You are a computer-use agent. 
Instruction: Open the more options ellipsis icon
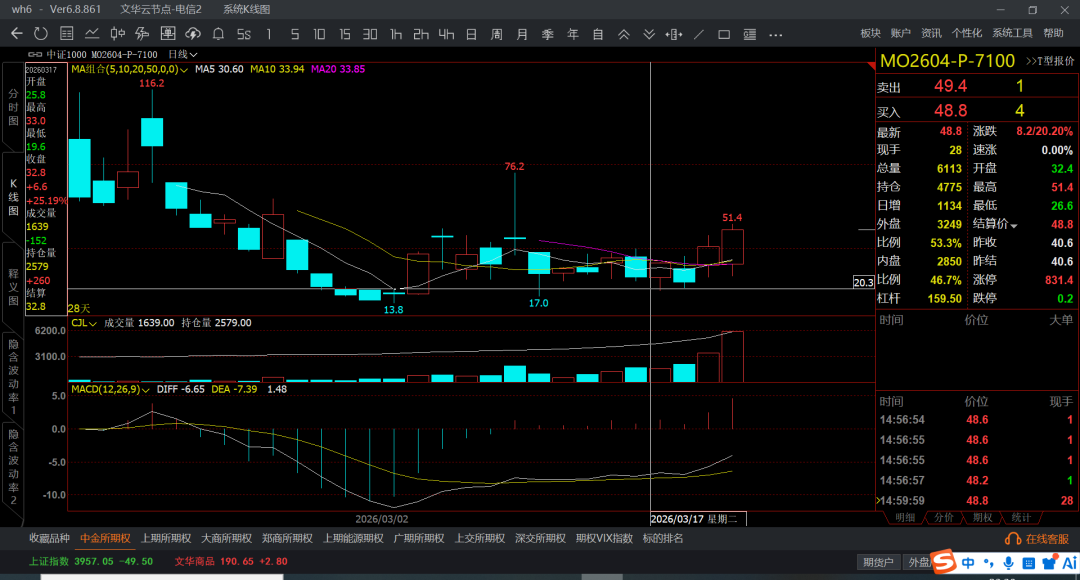pyautogui.click(x=776, y=34)
